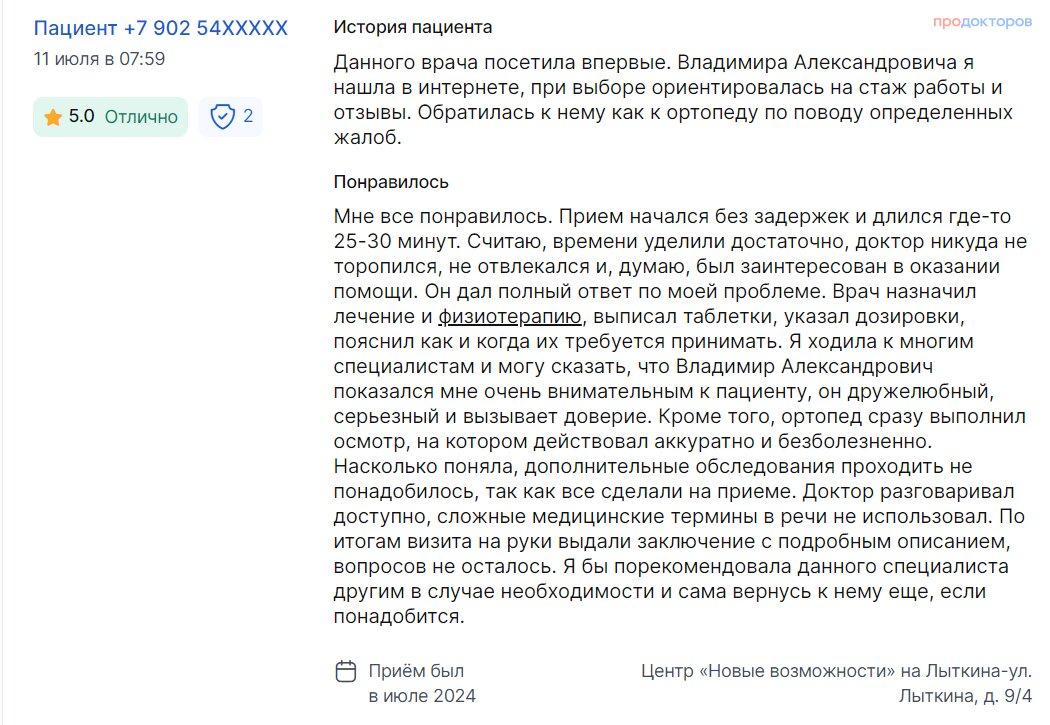Screen dimensions: 1050x725
Task: Click the verified shield checkmark icon
Action: pyautogui.click(x=222, y=116)
